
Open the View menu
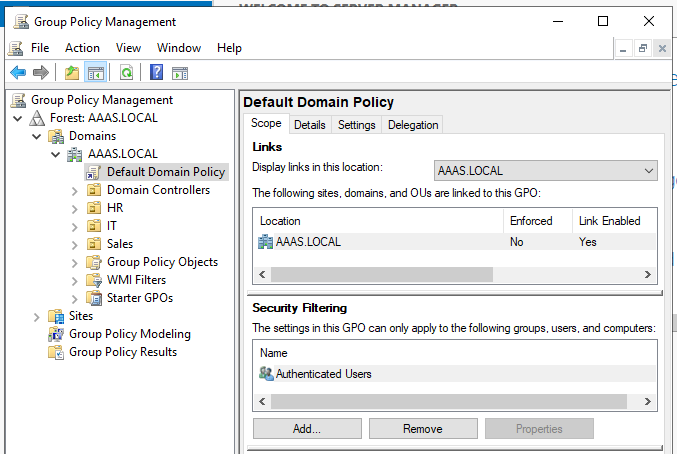click(128, 48)
